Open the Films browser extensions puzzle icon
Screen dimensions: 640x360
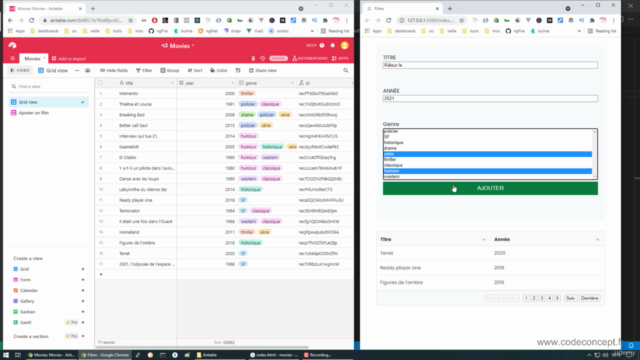592,20
